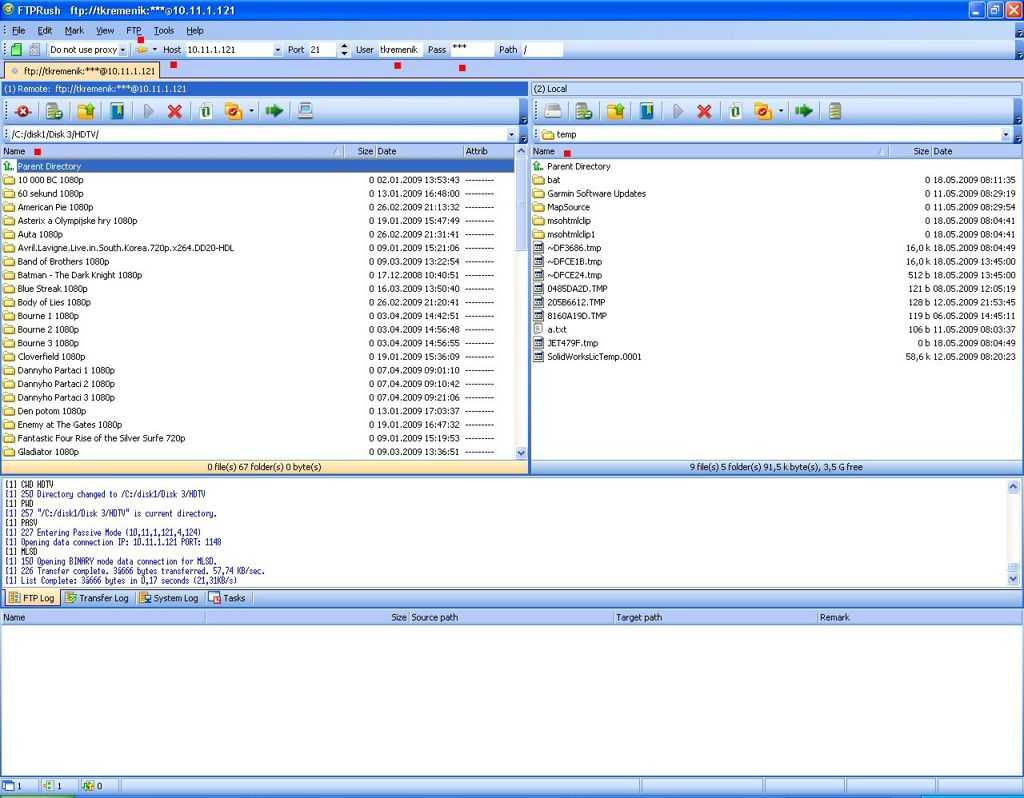Click the Remote toolbar folder with red check icon
The image size is (1024, 798).
(233, 112)
